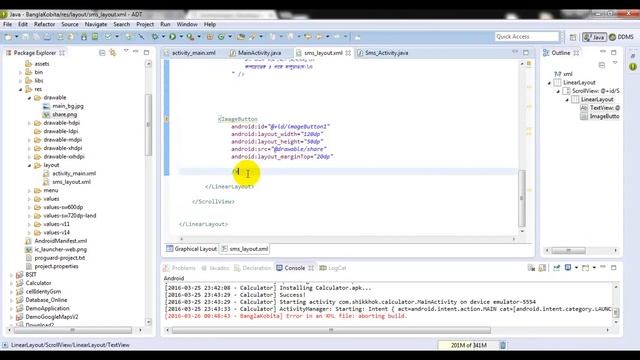Click the Quick Access search field

tap(527, 37)
